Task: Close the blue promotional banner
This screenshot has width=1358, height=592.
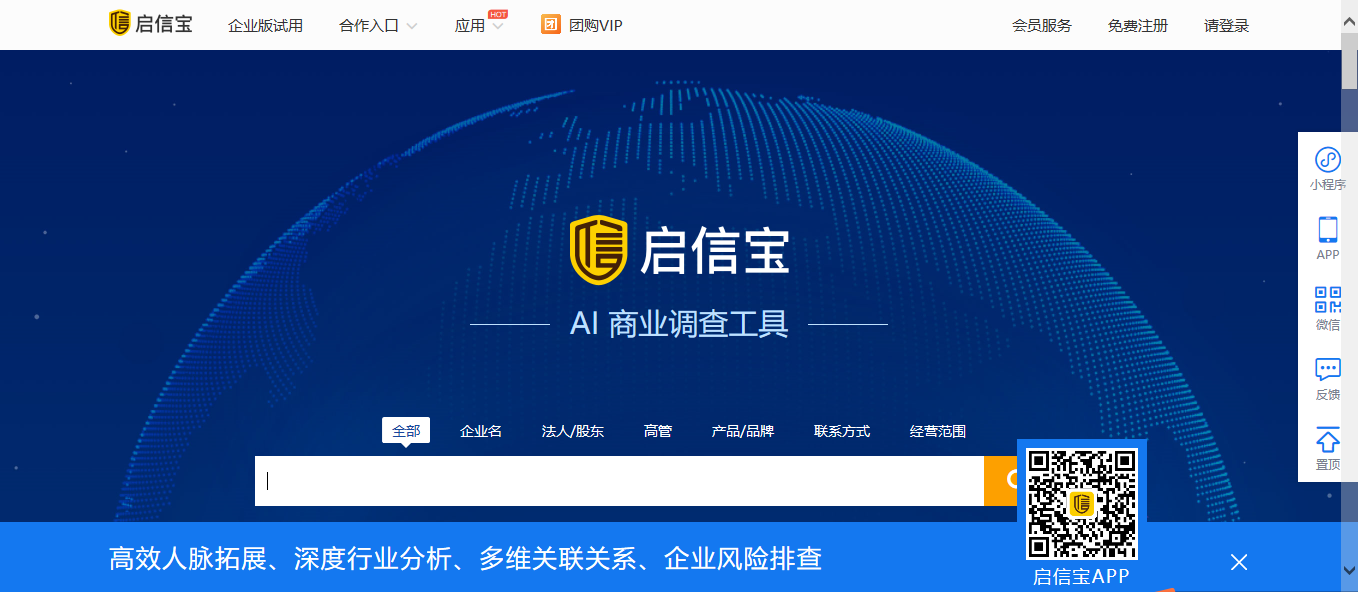Action: coord(1239,562)
